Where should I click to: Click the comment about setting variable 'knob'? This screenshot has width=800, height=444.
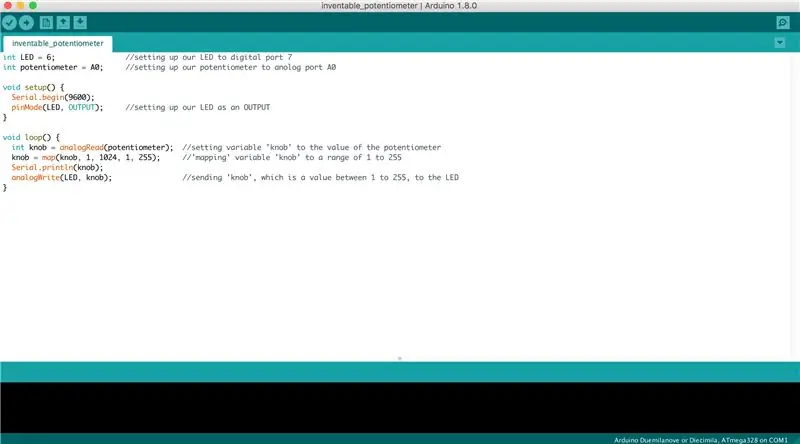(x=312, y=147)
